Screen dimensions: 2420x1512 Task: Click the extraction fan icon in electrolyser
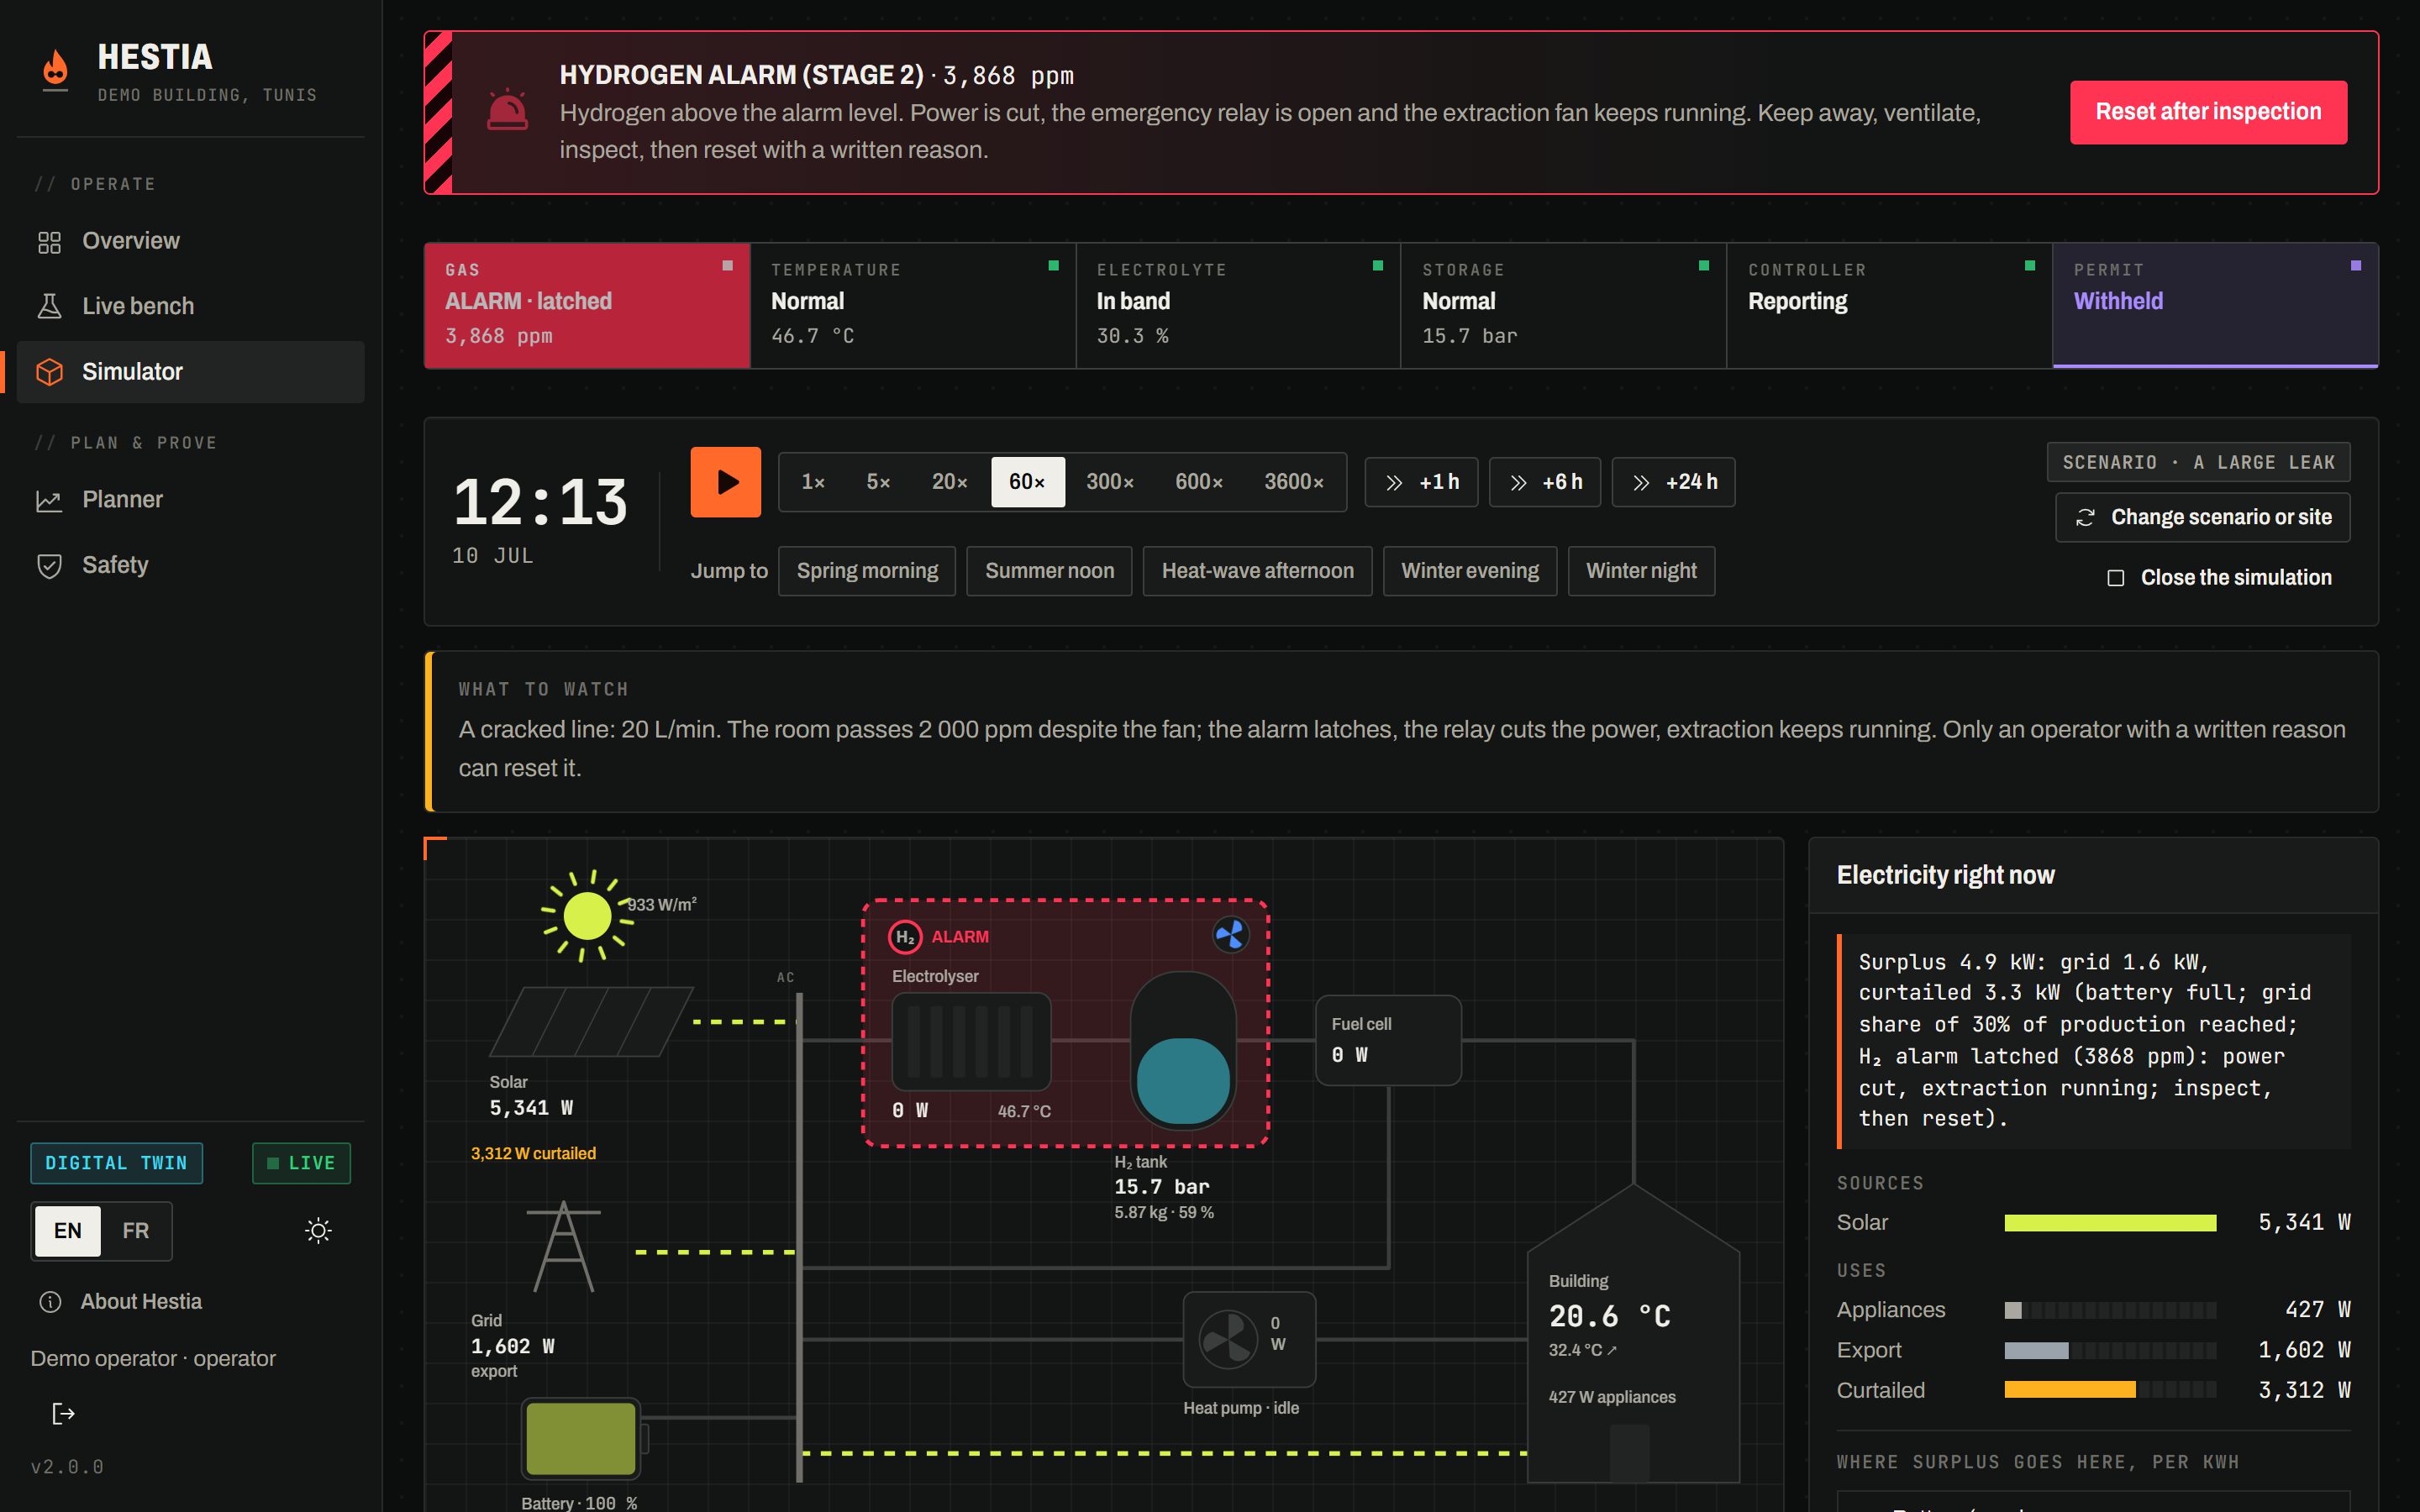pyautogui.click(x=1231, y=935)
